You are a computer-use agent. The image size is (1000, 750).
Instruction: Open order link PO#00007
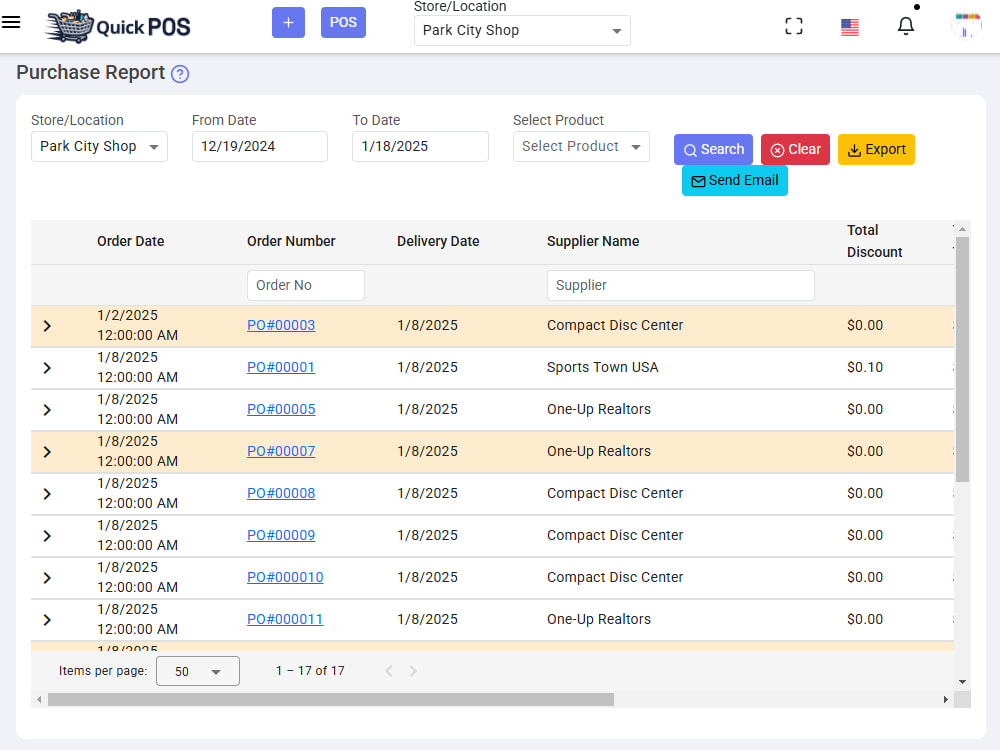pos(281,452)
